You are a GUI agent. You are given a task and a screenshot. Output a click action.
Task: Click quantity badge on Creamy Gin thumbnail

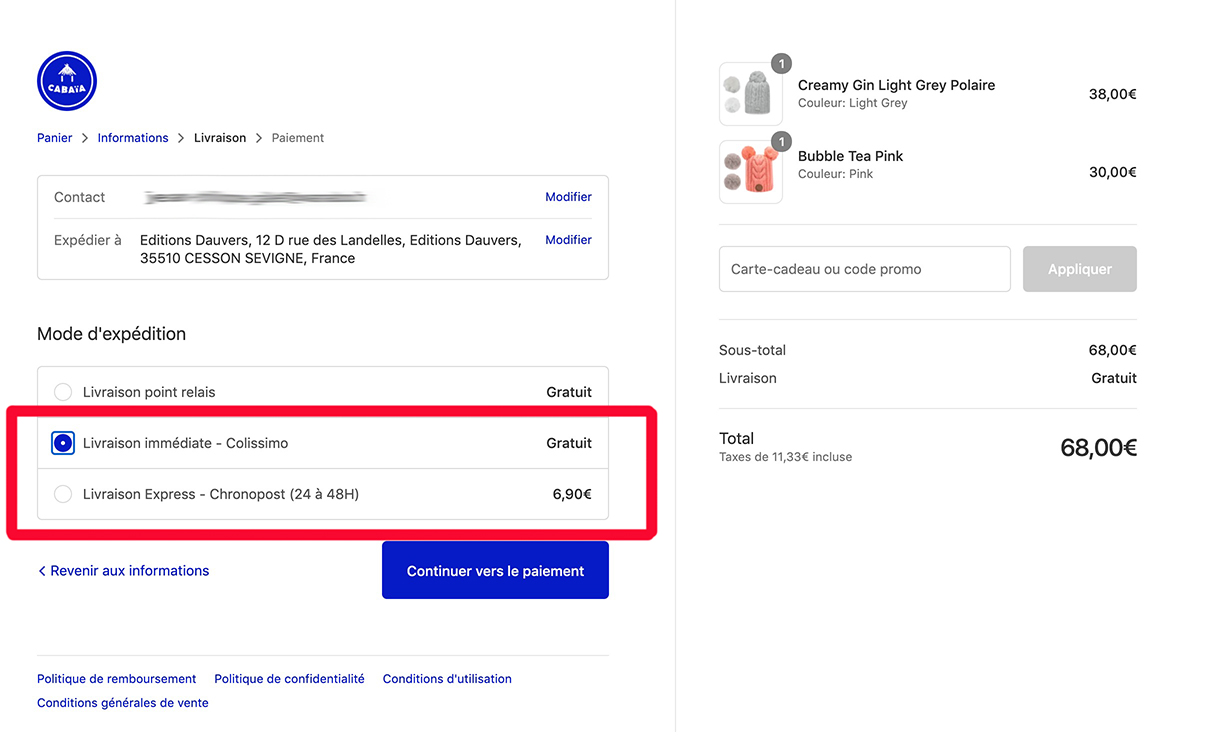point(781,64)
